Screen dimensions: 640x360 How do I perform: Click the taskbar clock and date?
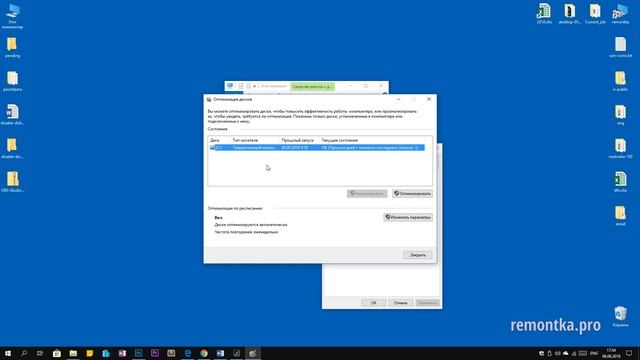click(x=611, y=353)
